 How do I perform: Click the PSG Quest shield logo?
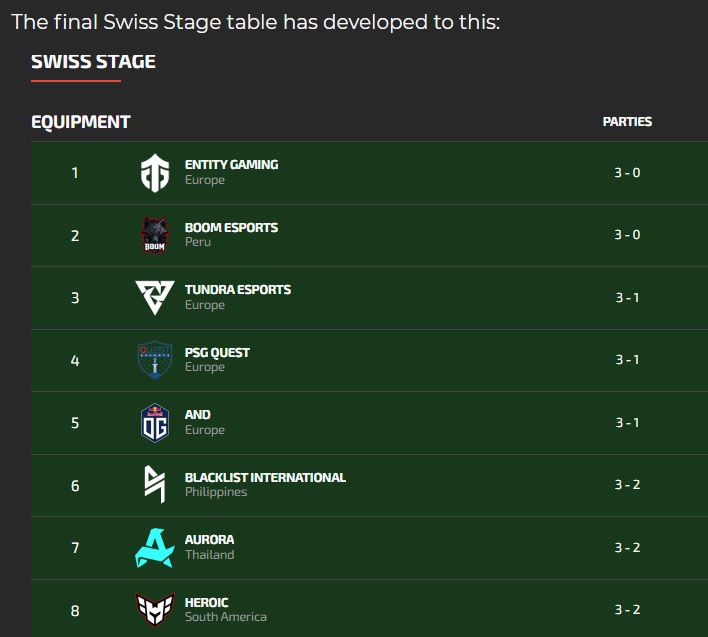[155, 360]
